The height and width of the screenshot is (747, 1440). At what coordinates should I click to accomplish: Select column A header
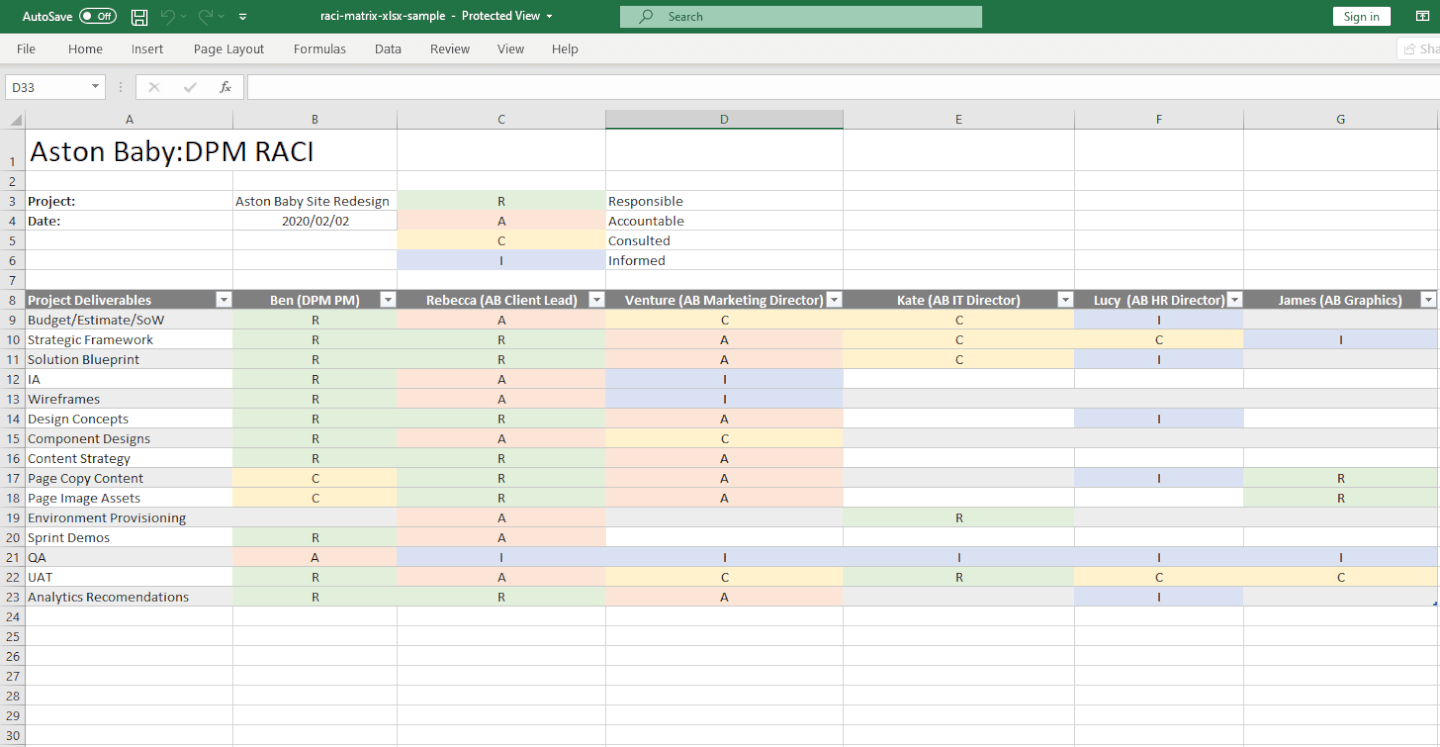129,120
